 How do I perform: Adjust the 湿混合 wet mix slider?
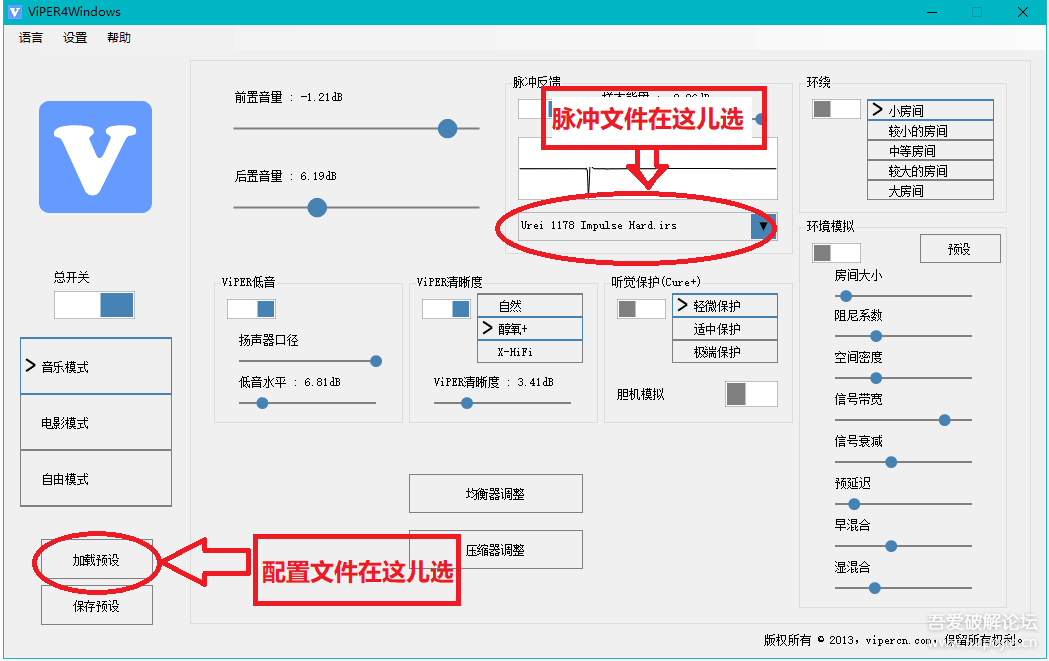click(874, 588)
